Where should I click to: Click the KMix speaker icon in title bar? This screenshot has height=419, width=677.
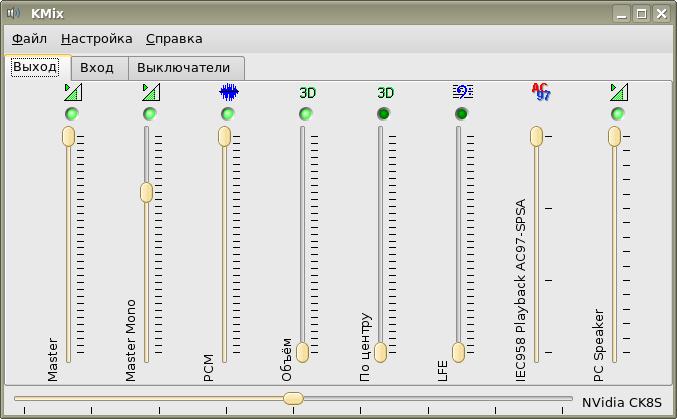point(13,13)
